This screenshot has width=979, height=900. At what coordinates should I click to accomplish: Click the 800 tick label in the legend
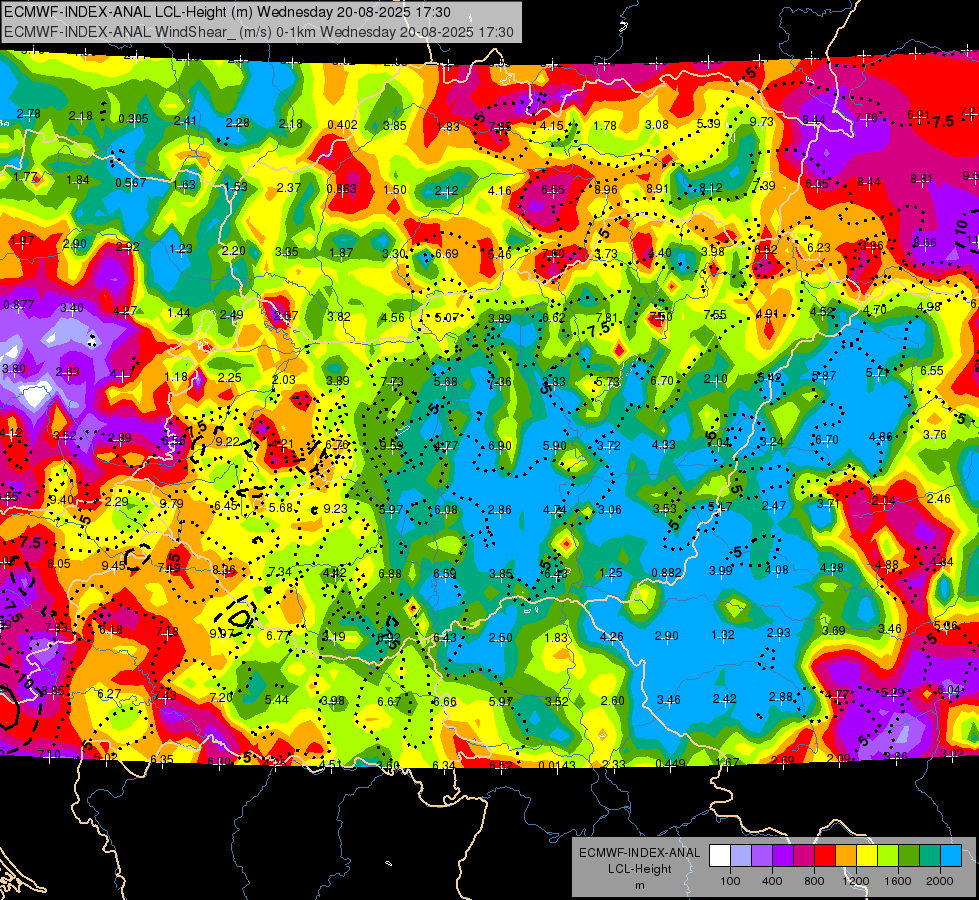[x=814, y=881]
